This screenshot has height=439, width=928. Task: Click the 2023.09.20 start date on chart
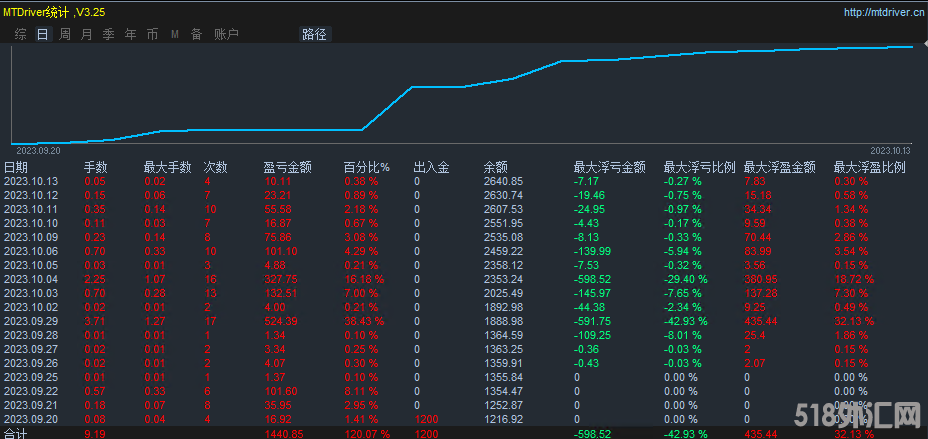(38, 149)
